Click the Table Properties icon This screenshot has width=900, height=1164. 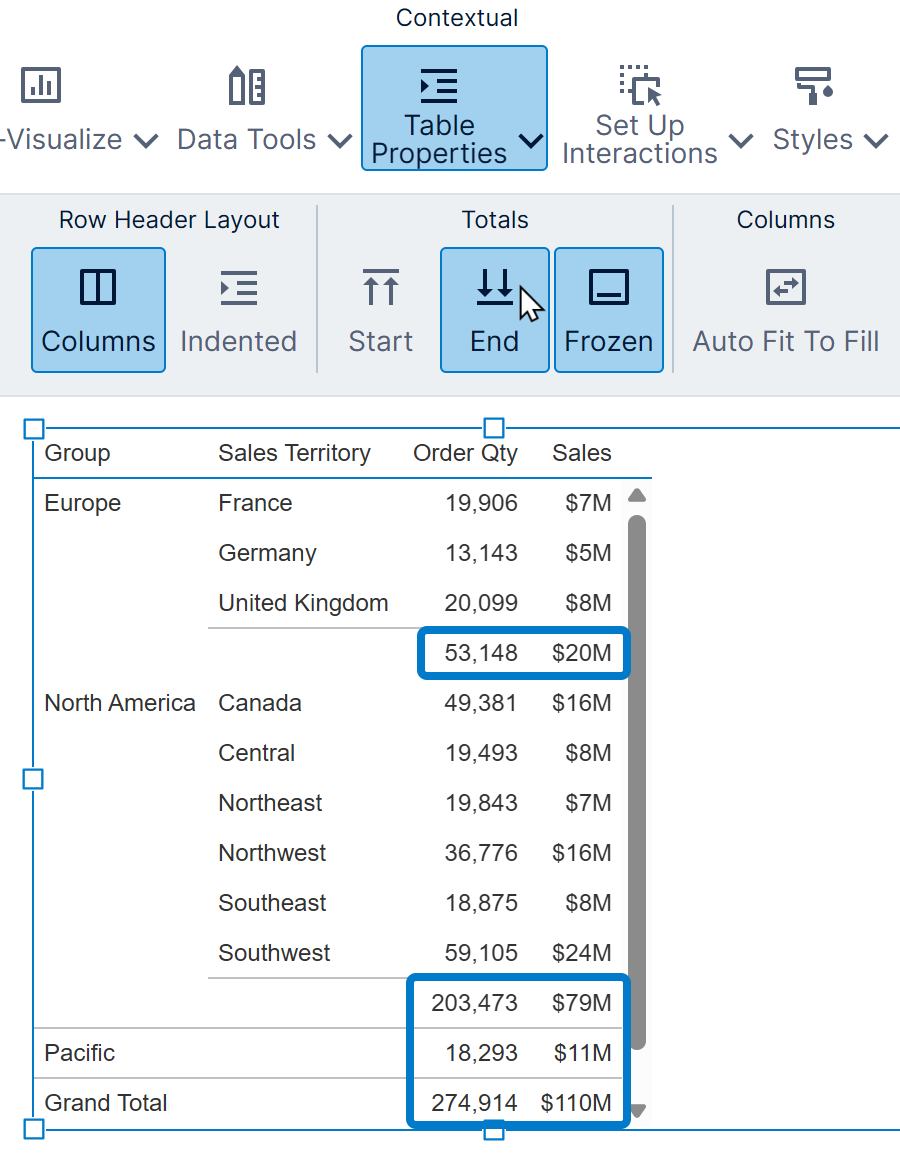[438, 86]
